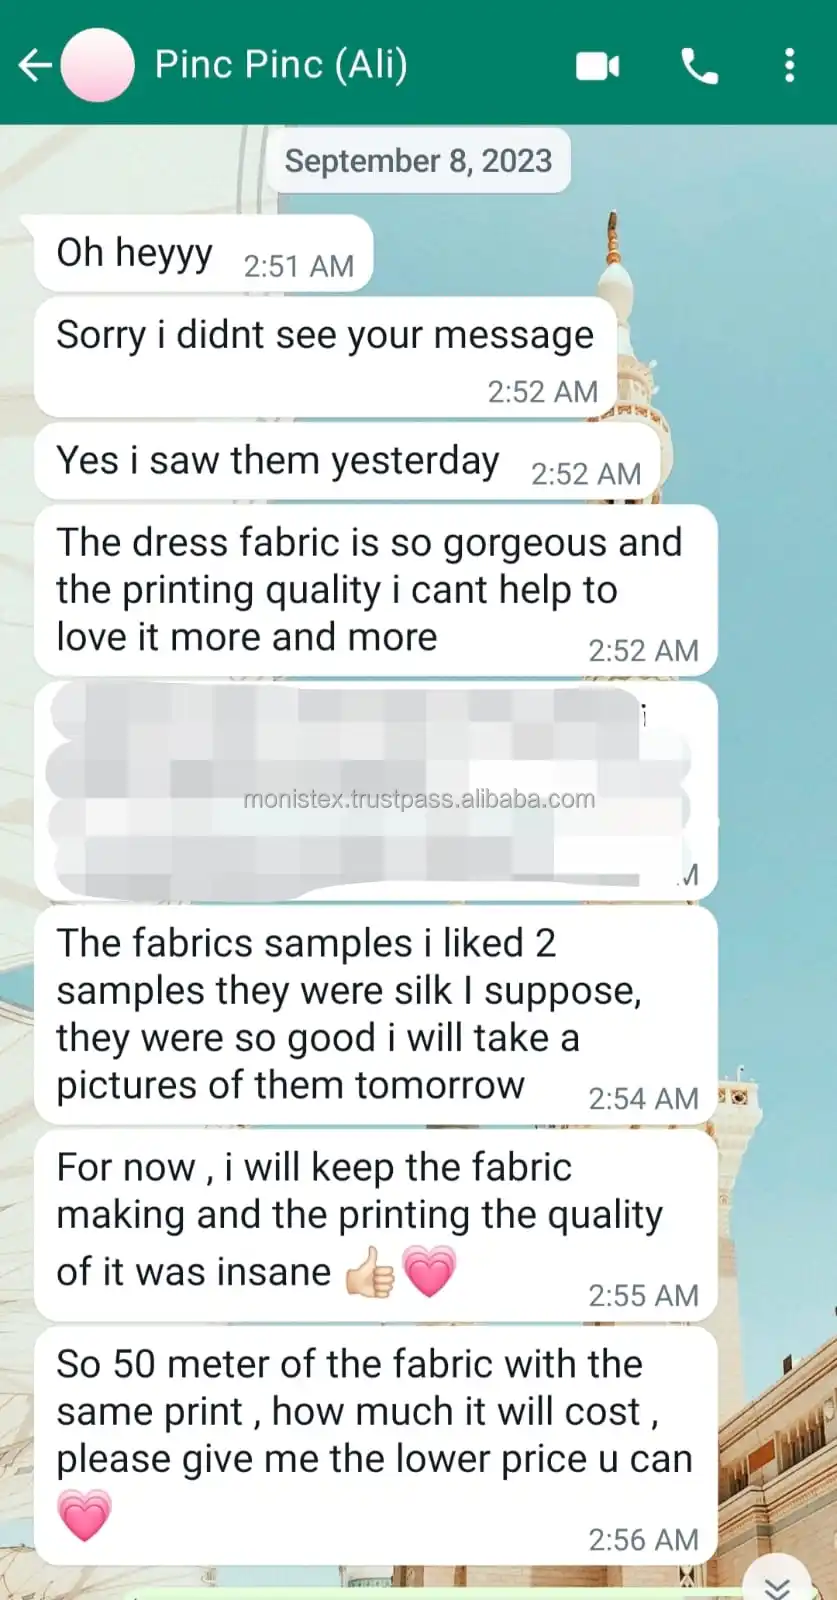Tap the "fabrics samples i liked 2" message
837x1600 pixels.
coord(376,1015)
